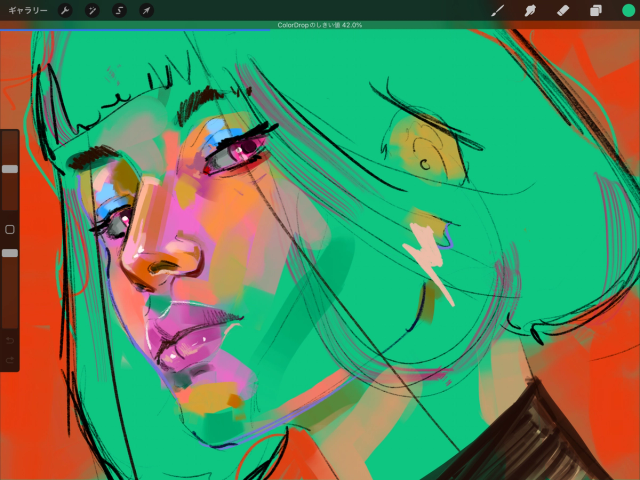Viewport: 640px width, 480px height.
Task: Select the Smudge tool
Action: (530, 10)
